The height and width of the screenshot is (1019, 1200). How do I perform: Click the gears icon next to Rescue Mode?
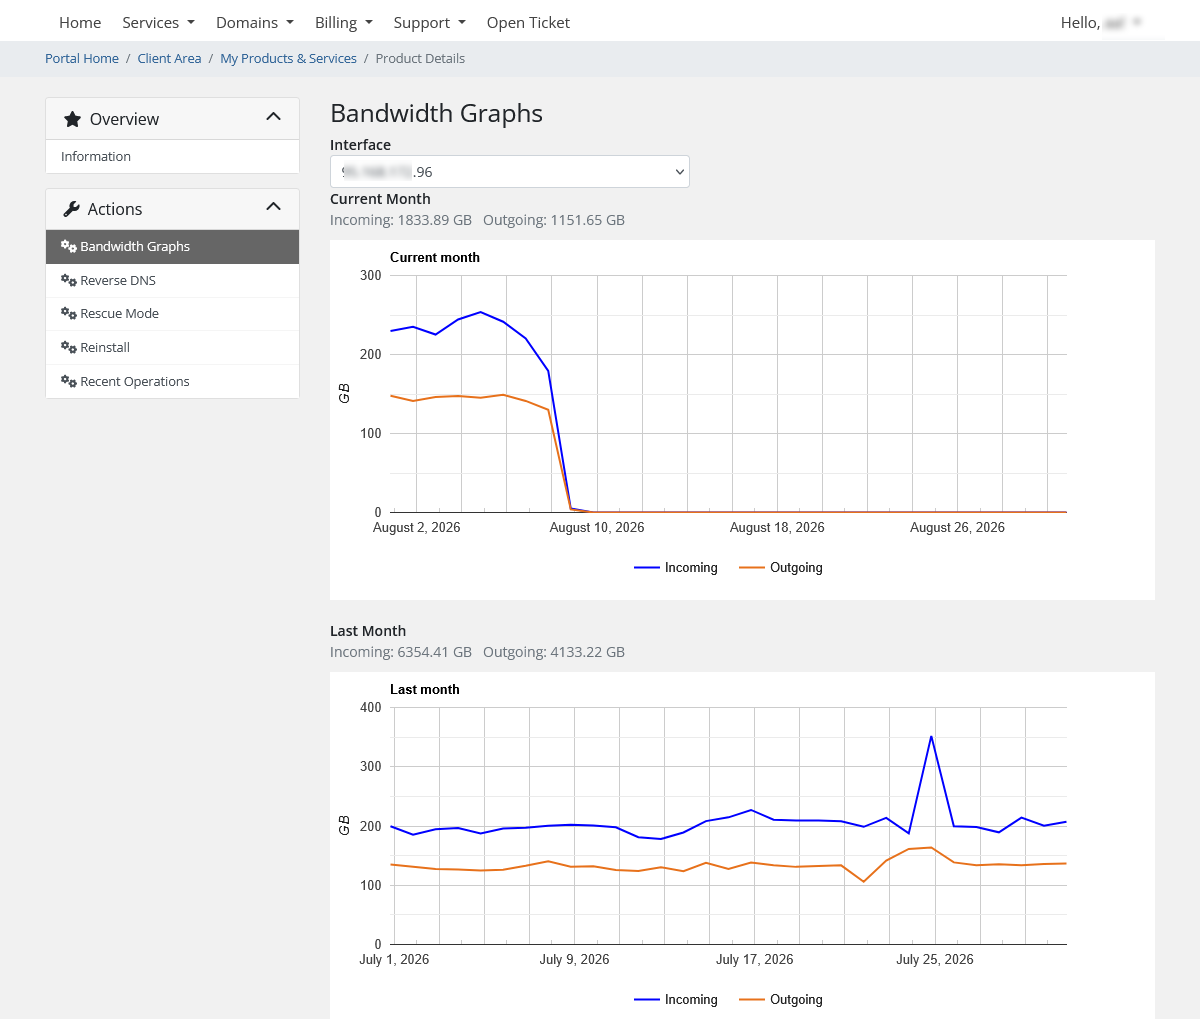(x=69, y=313)
